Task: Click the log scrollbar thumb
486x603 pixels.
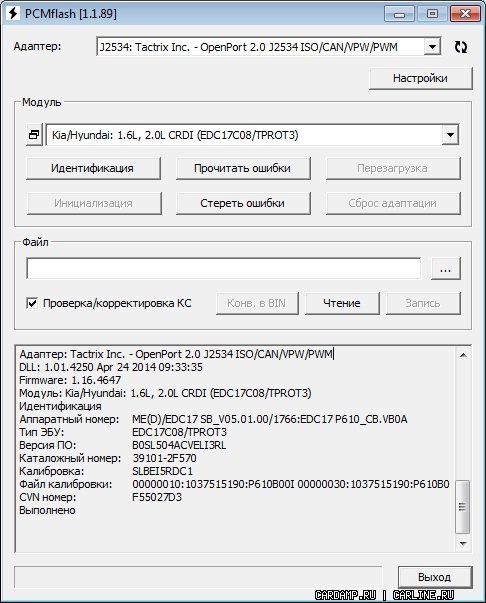Action: point(463,507)
